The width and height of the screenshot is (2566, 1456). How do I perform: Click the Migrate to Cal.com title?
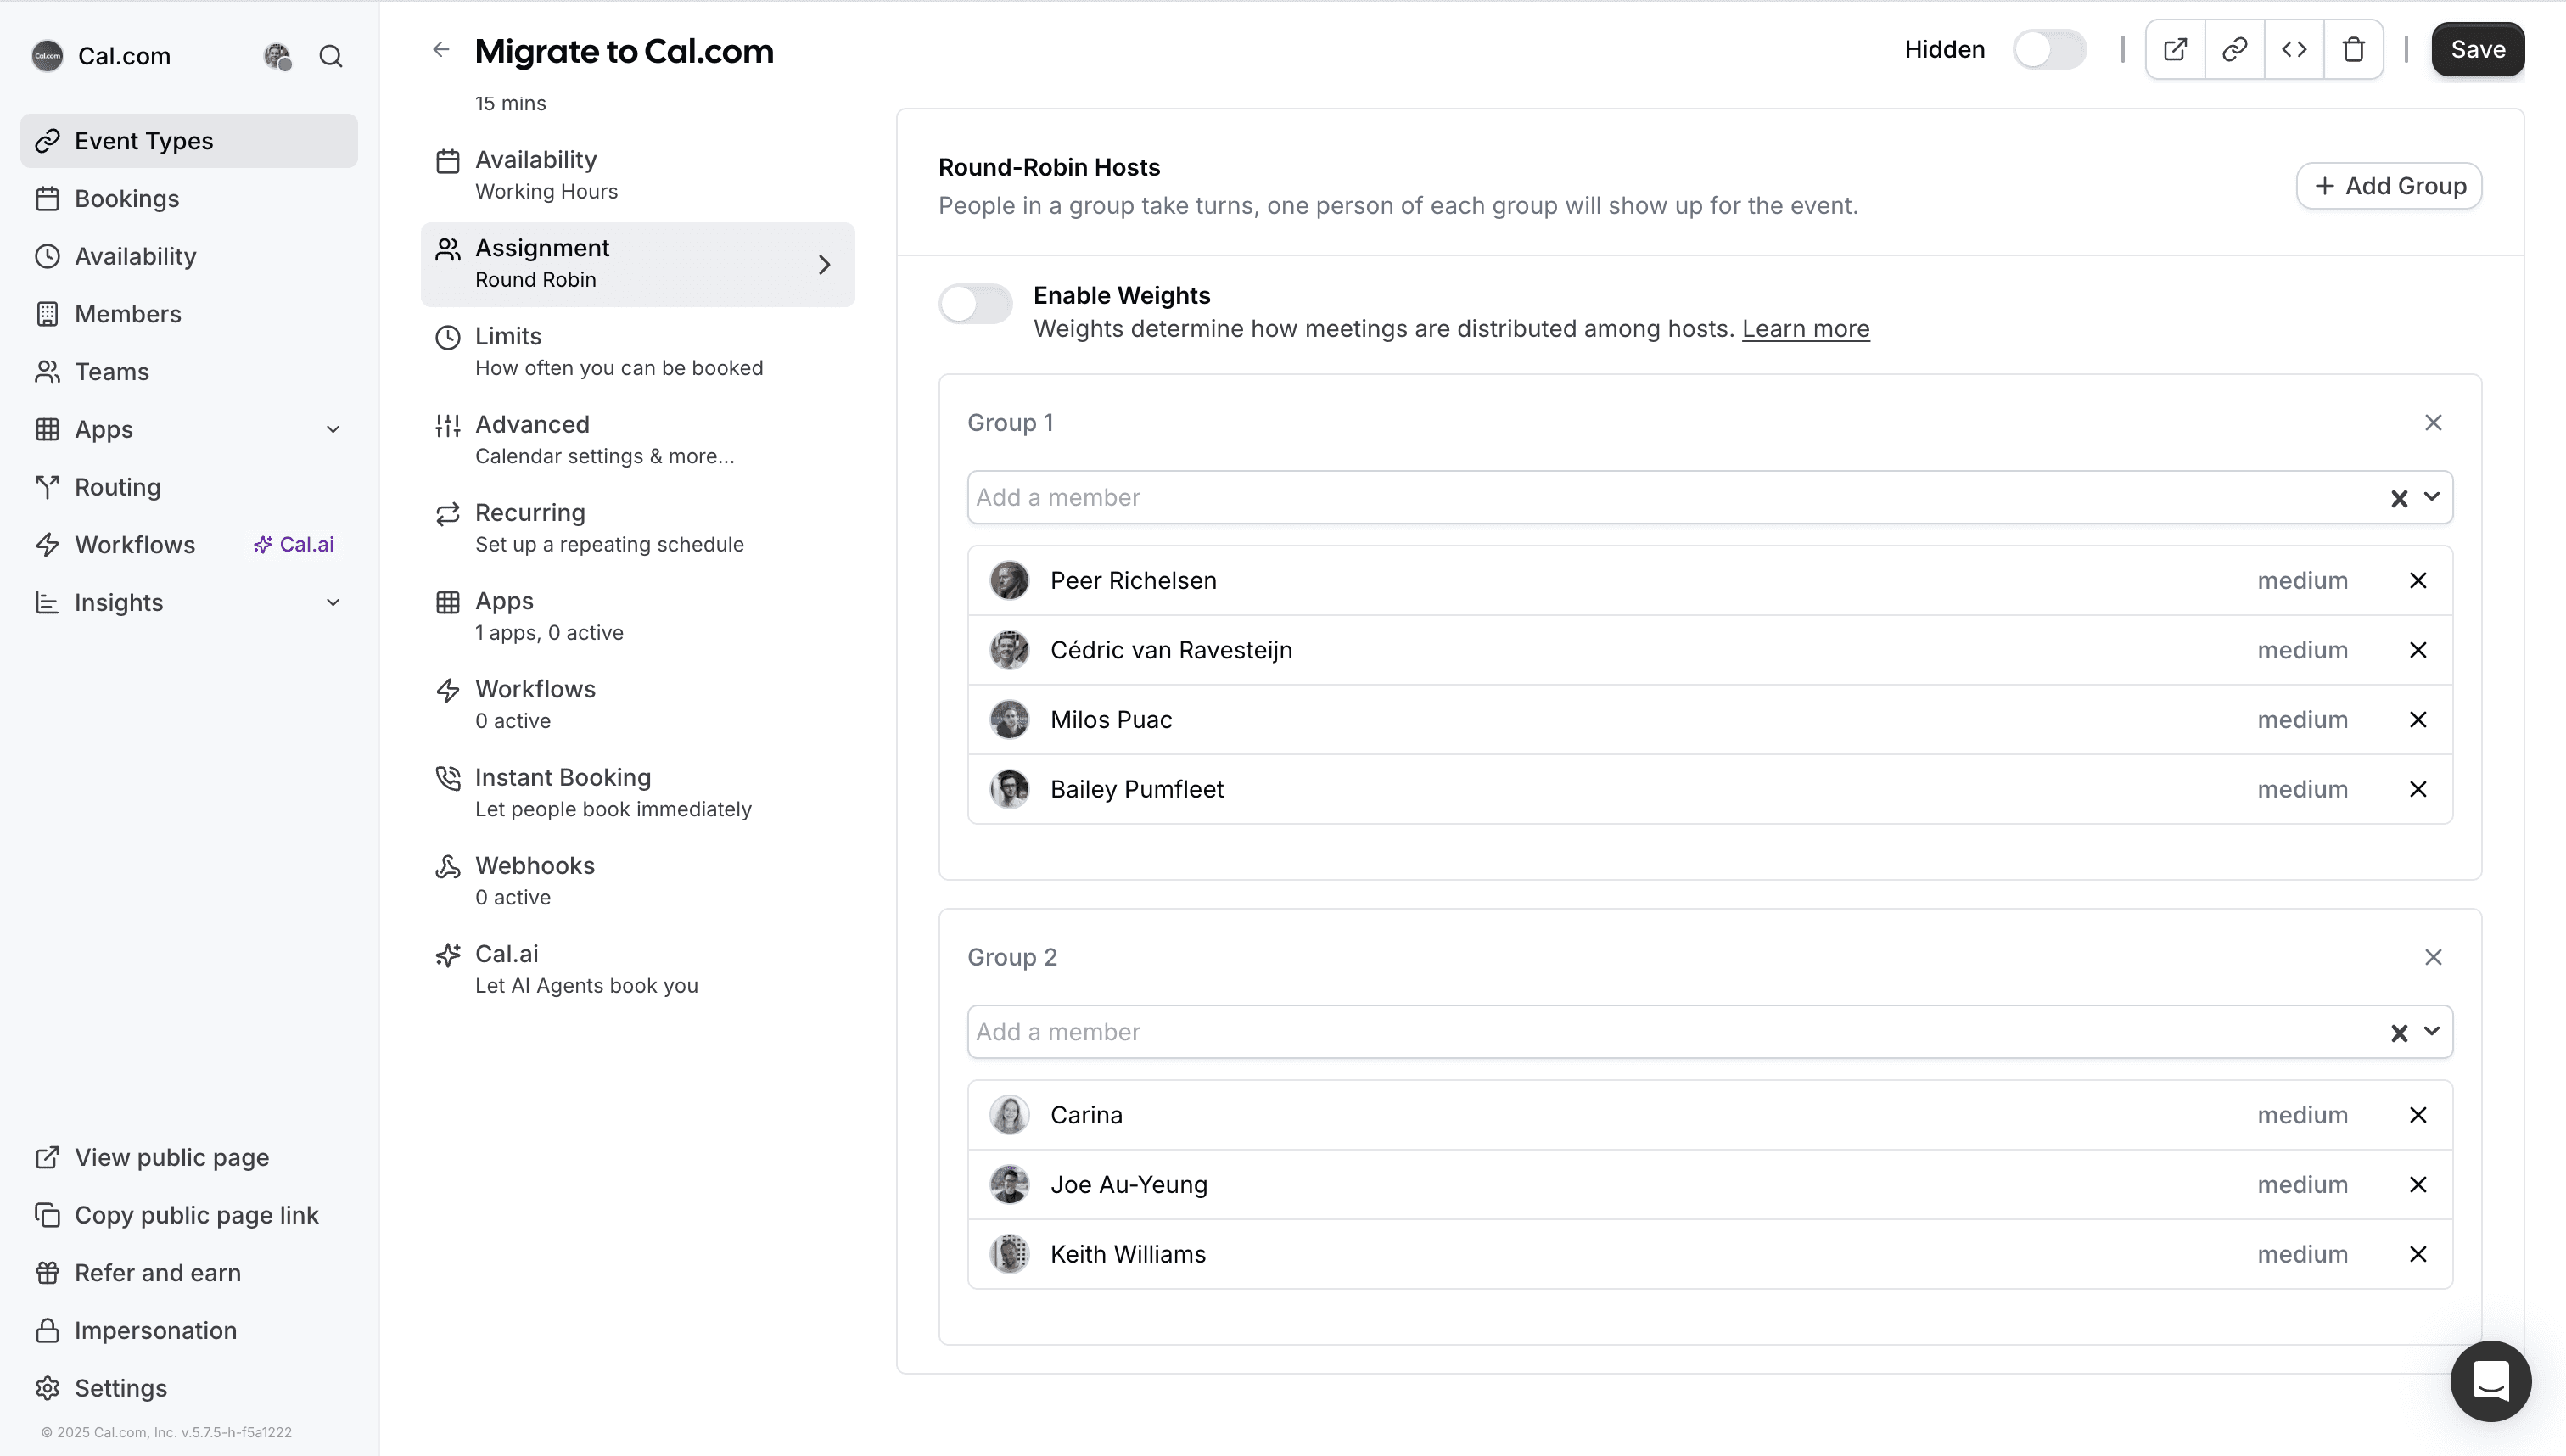(x=624, y=51)
